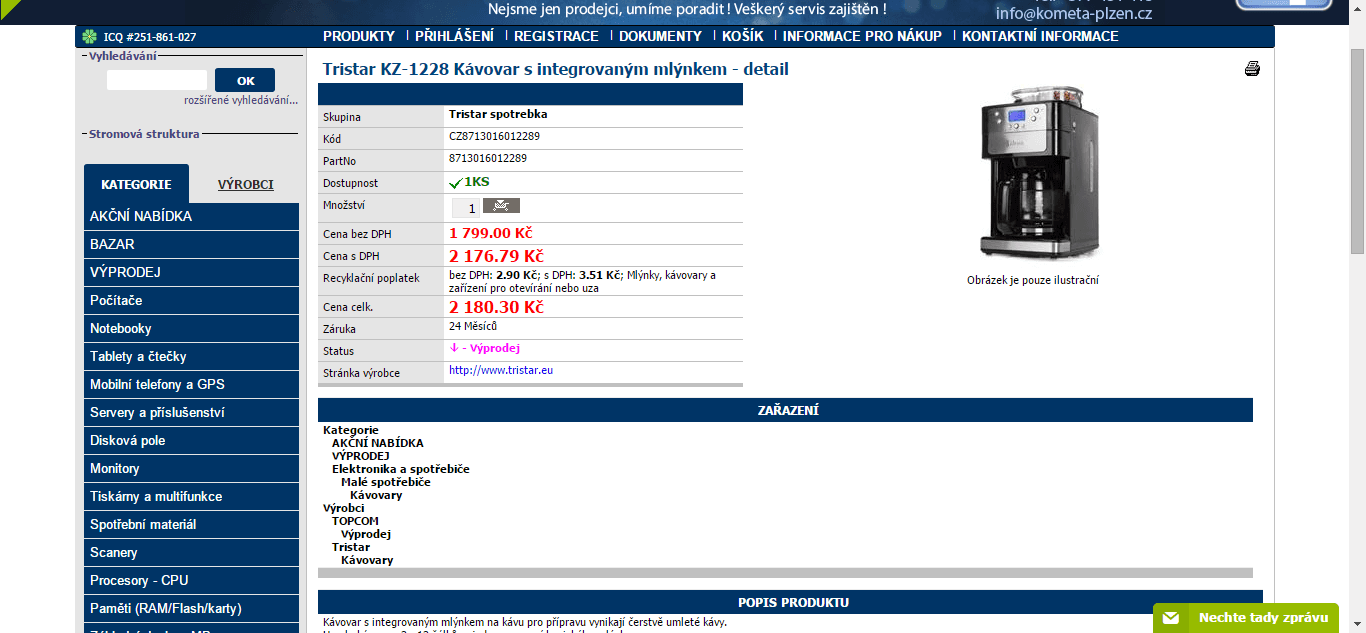Click the Tristar spotrebka group value
This screenshot has height=633, width=1366.
tap(498, 114)
